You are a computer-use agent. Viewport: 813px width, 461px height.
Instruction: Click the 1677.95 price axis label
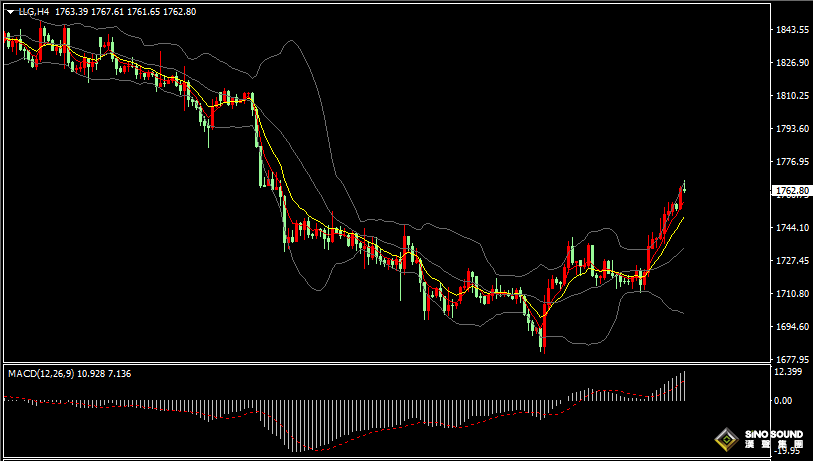tap(792, 359)
